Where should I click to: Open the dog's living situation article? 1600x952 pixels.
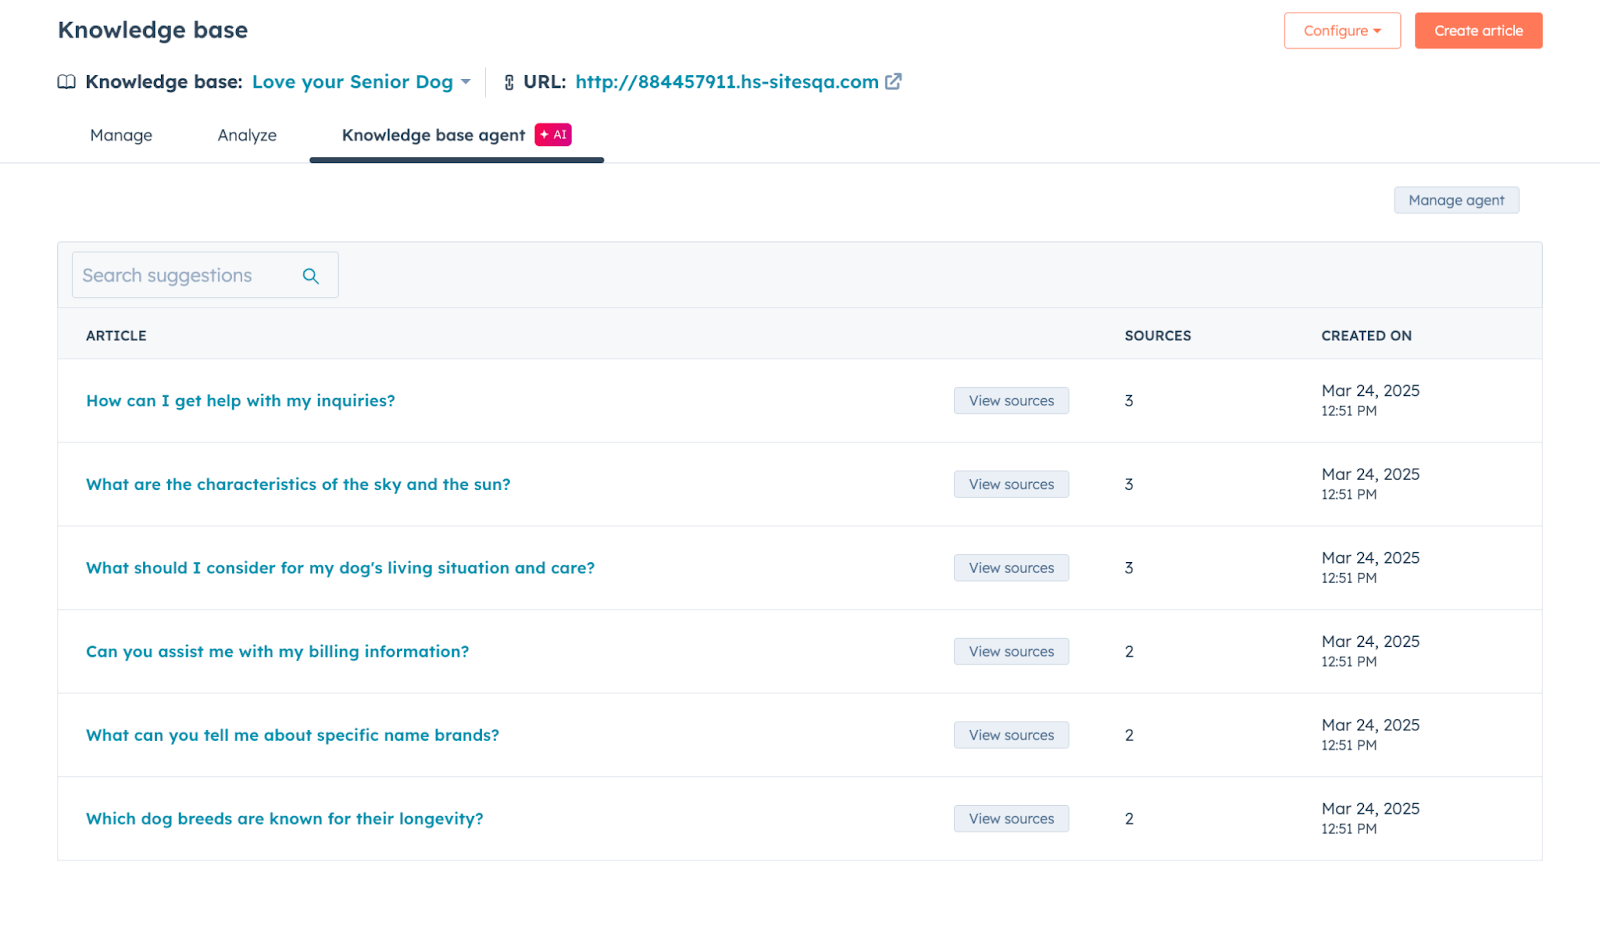tap(340, 568)
